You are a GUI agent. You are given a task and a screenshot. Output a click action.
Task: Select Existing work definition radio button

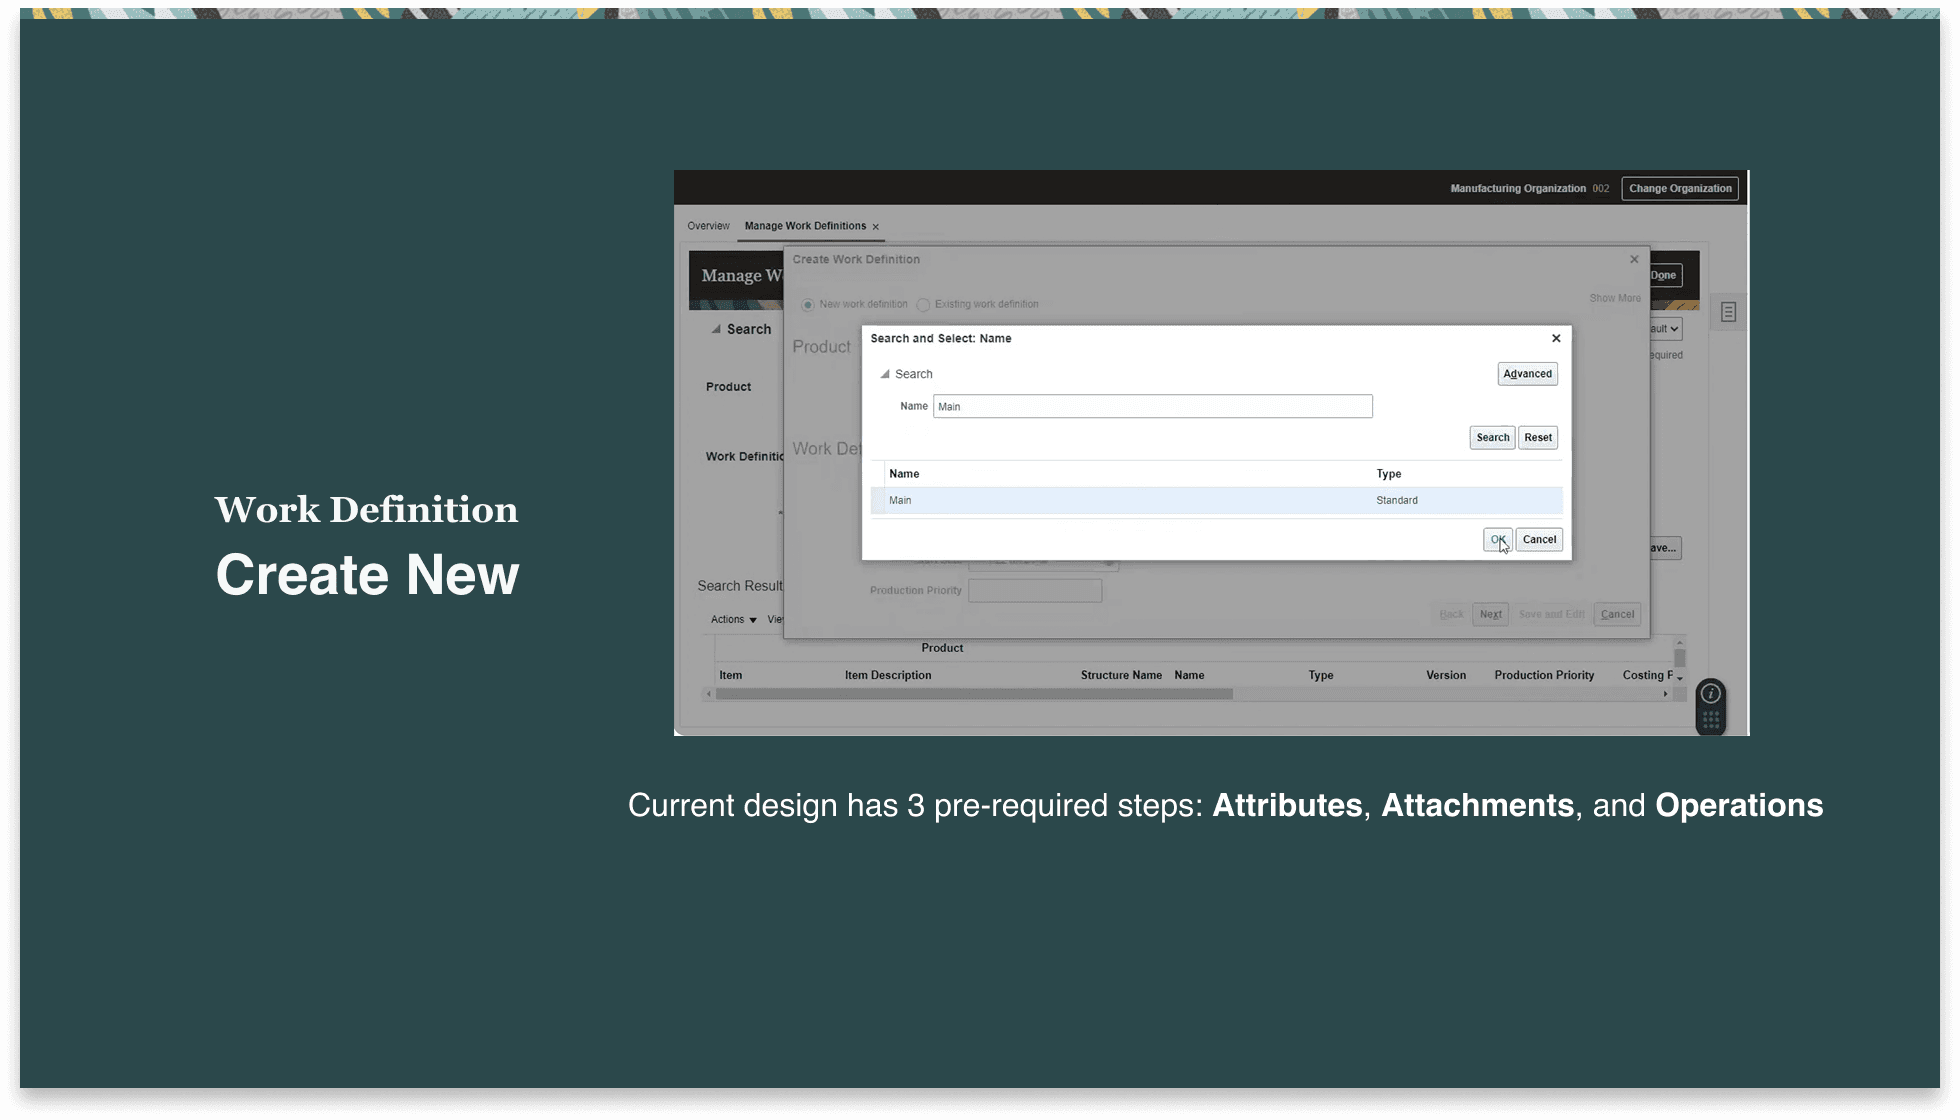coord(924,305)
